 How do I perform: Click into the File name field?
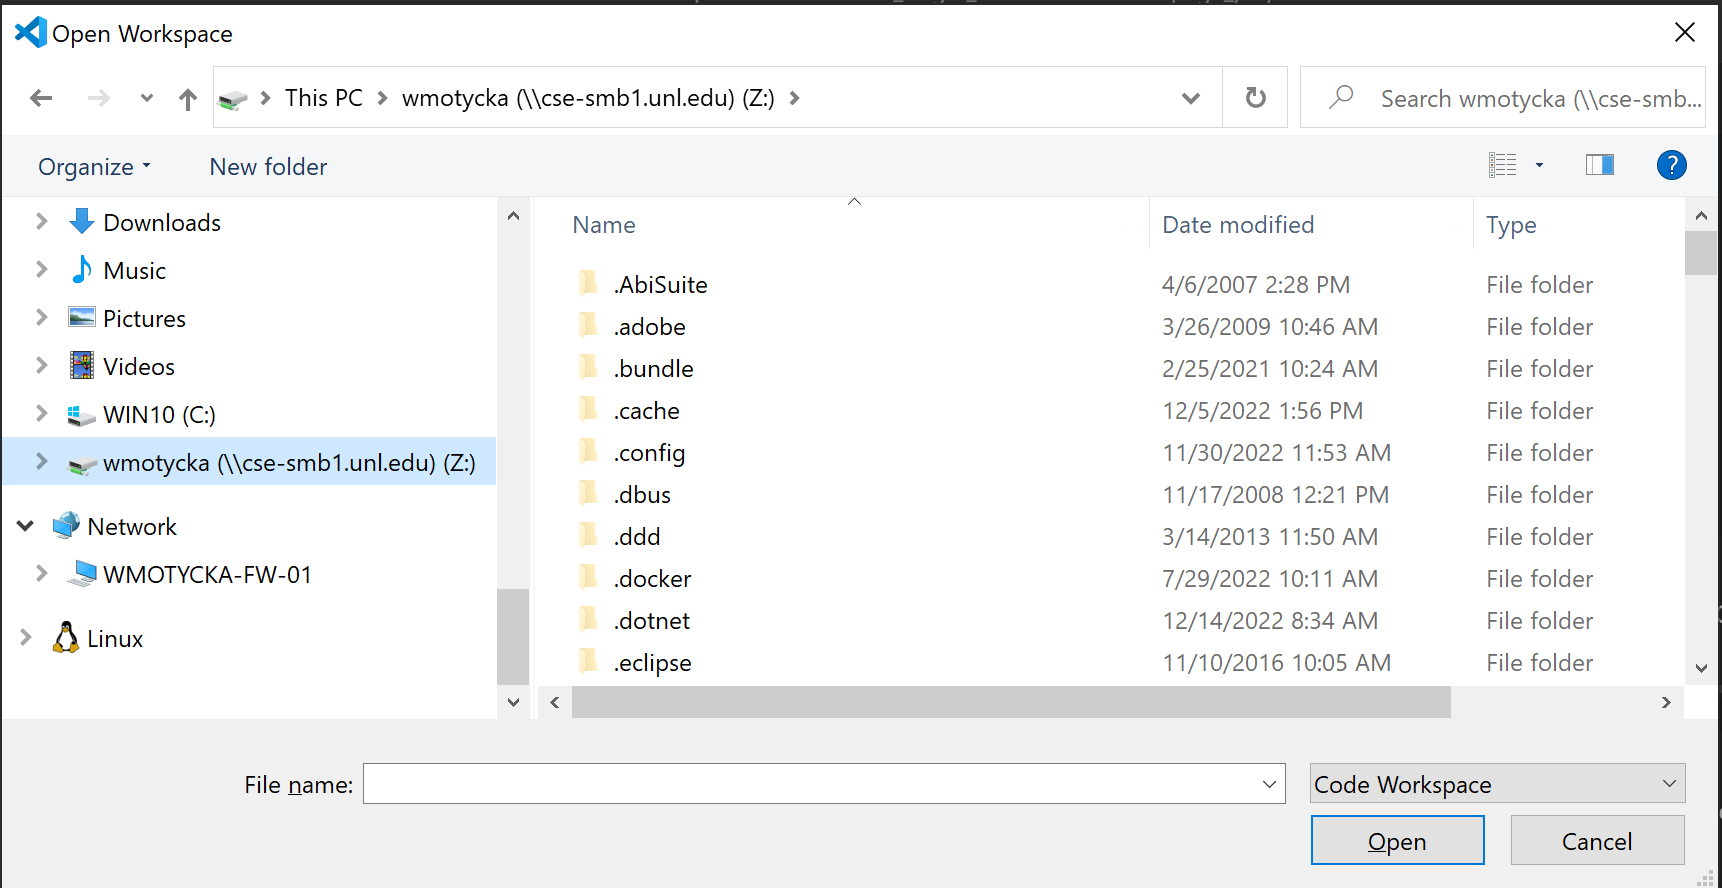click(810, 784)
